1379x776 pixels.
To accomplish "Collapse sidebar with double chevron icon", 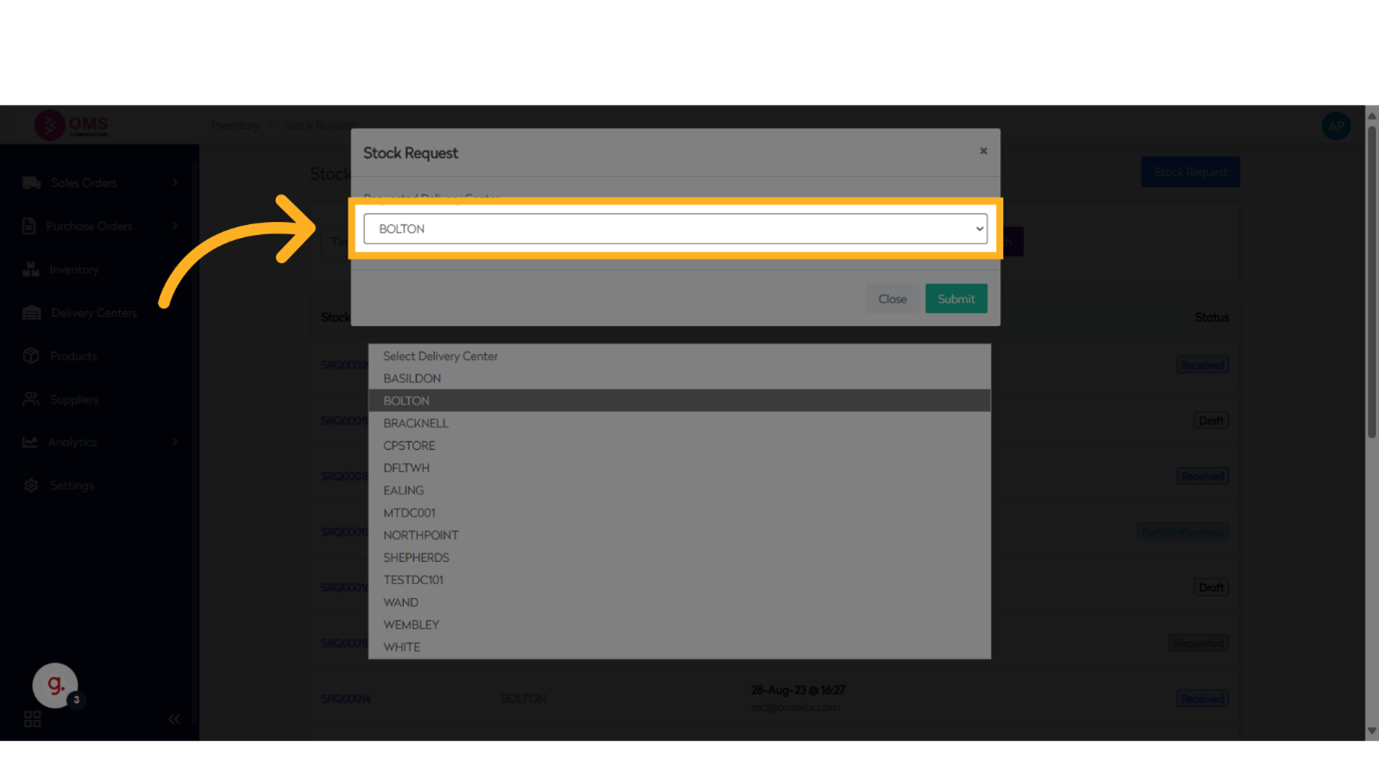I will 174,719.
